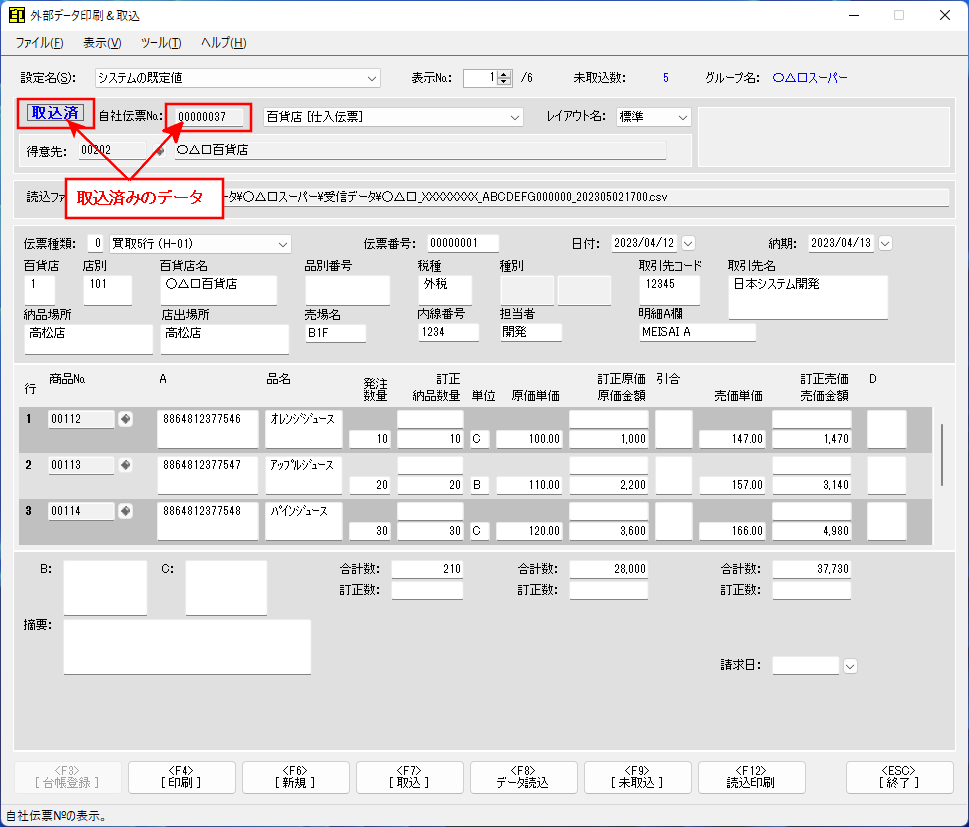
Task: Click the 発注数量 field showing 30
Action: click(x=370, y=531)
